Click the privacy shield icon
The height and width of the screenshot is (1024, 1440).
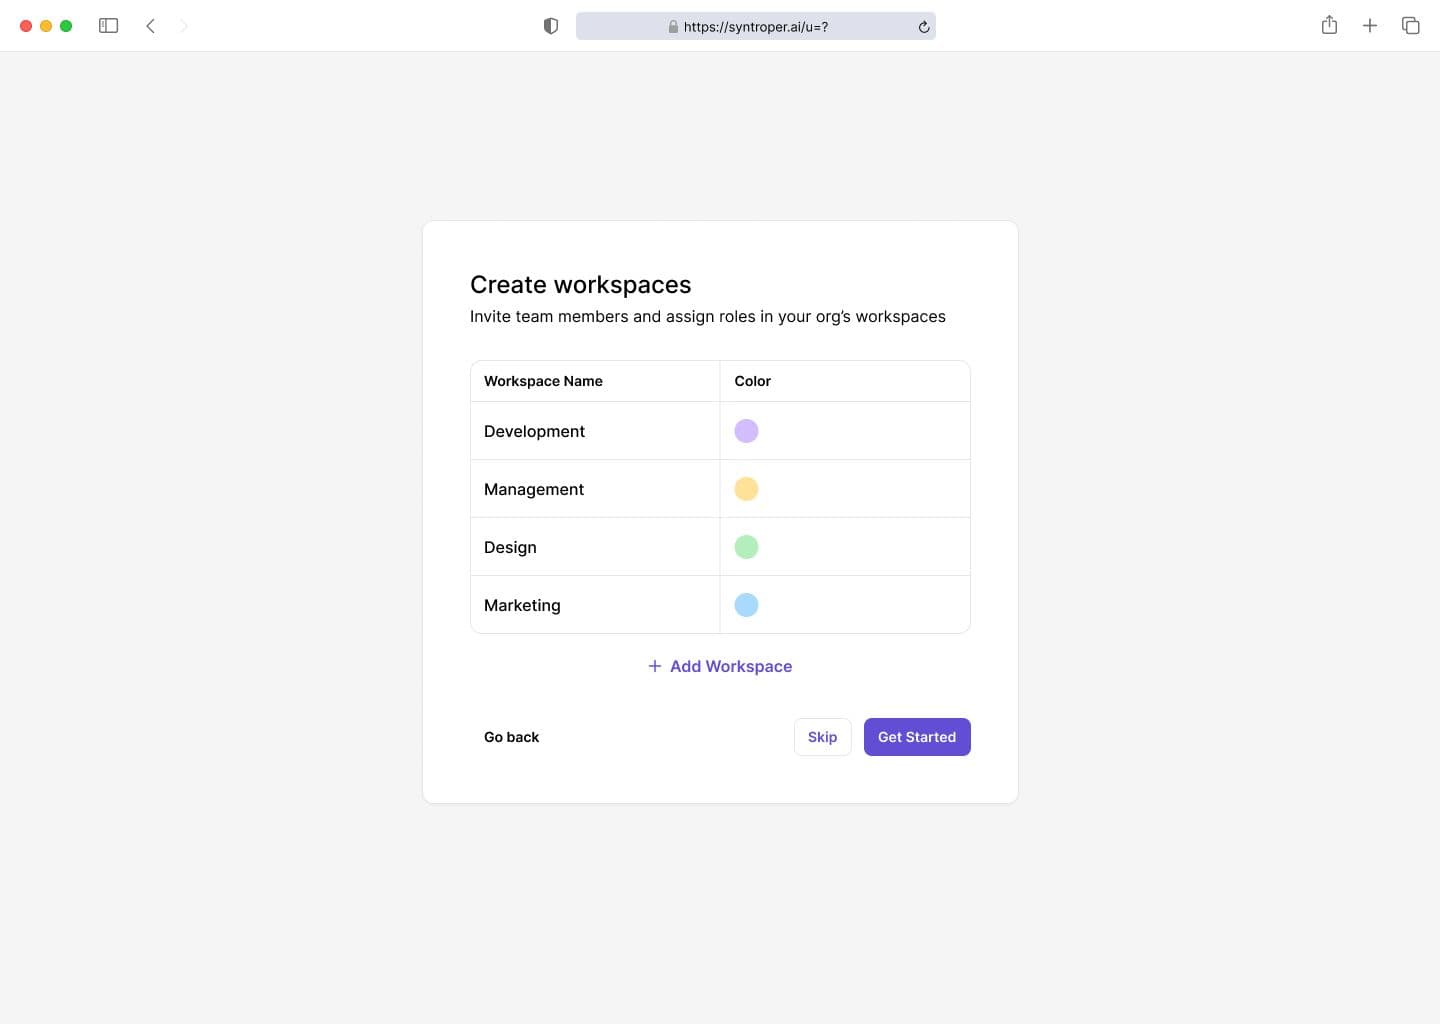coord(550,26)
